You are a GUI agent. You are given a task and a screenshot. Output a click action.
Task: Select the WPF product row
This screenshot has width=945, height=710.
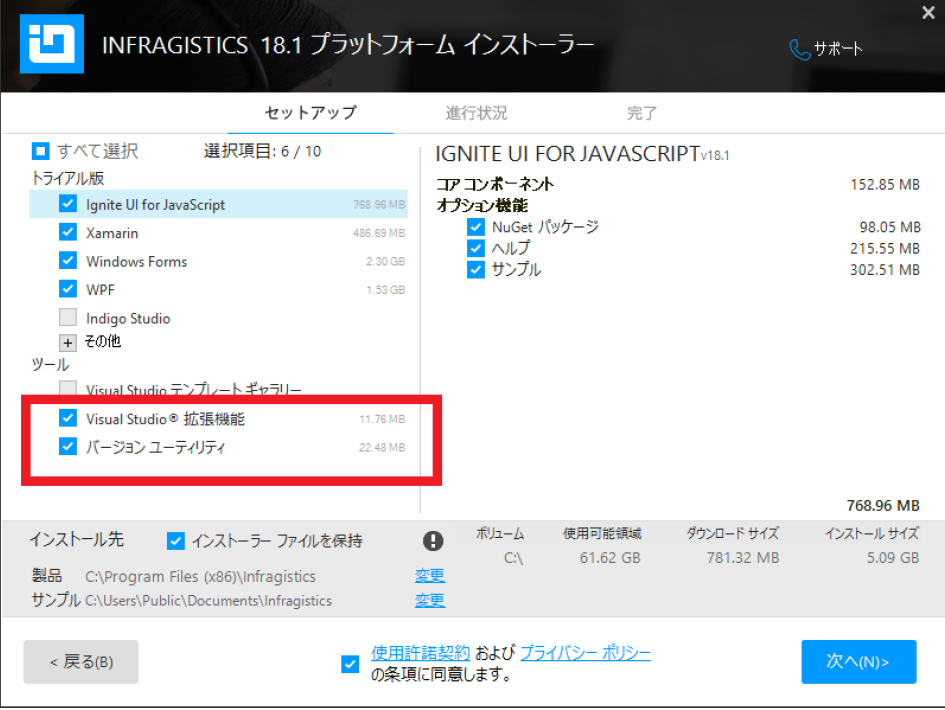(x=218, y=289)
